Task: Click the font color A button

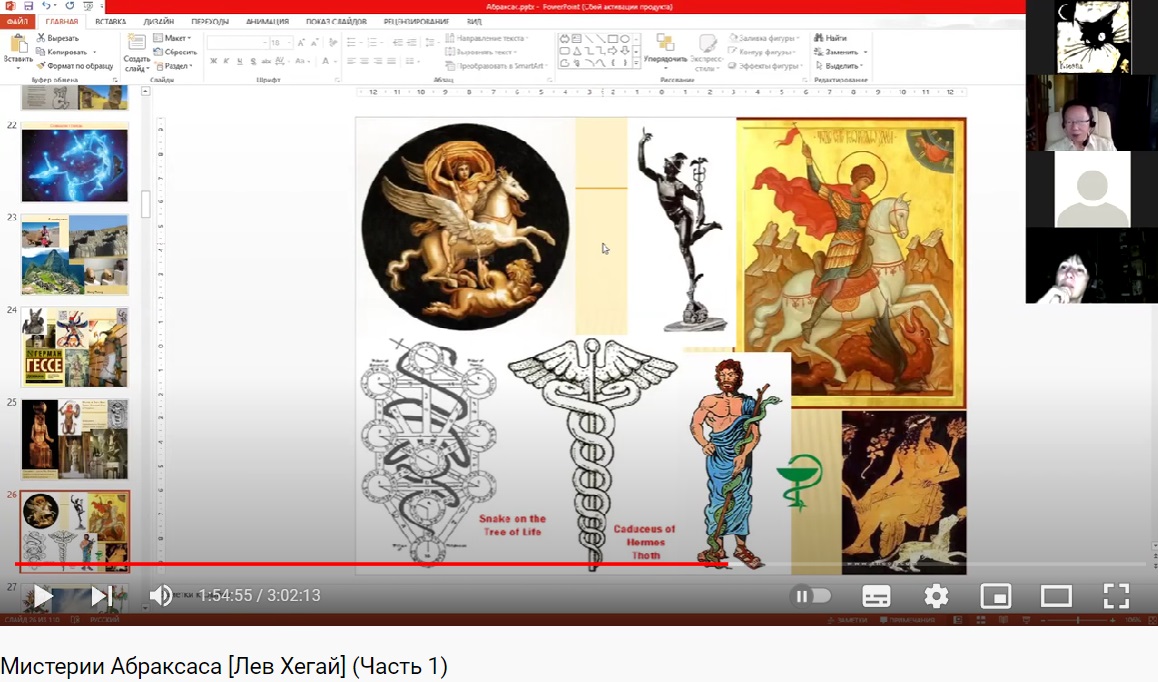Action: pos(326,61)
